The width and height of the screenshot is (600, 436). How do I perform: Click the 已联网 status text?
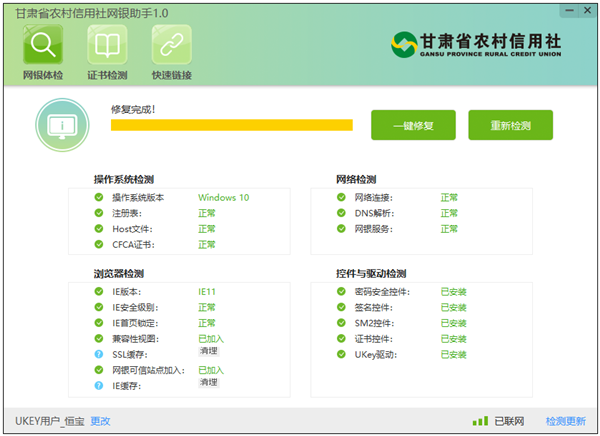coord(509,421)
